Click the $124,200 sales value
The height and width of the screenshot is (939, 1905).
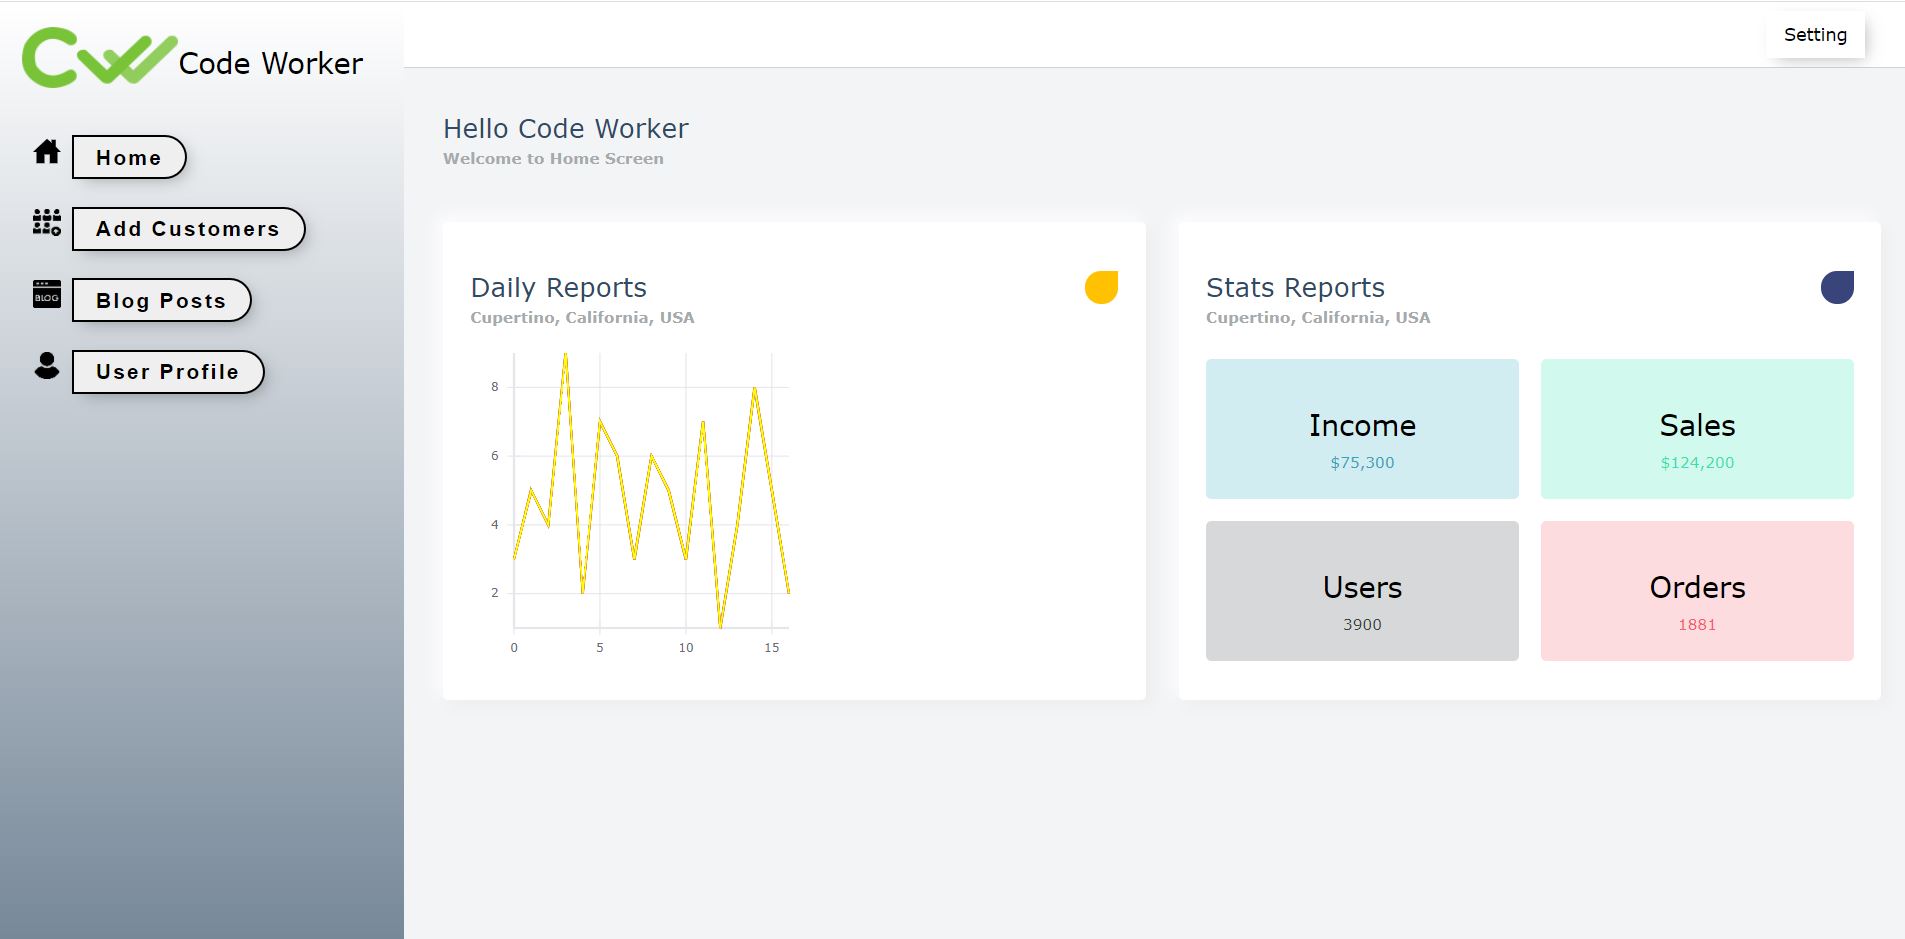[x=1697, y=463]
